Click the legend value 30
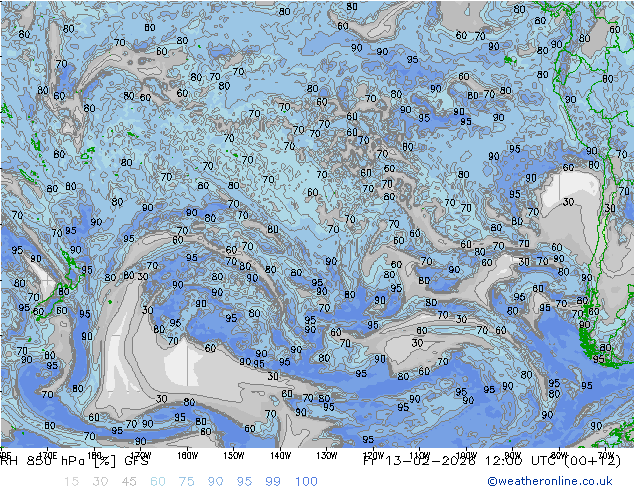The height and width of the screenshot is (490, 634). click(x=100, y=481)
